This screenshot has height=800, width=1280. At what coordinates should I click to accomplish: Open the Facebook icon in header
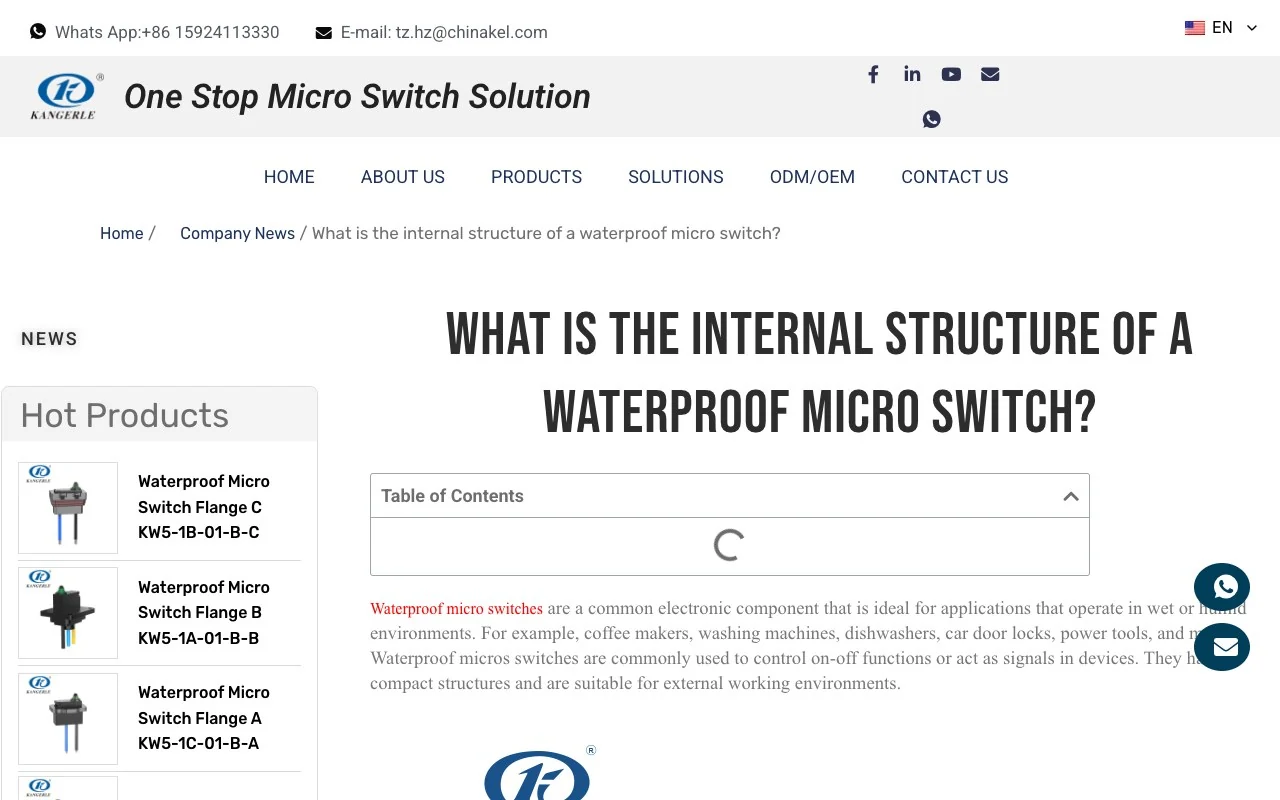click(873, 74)
